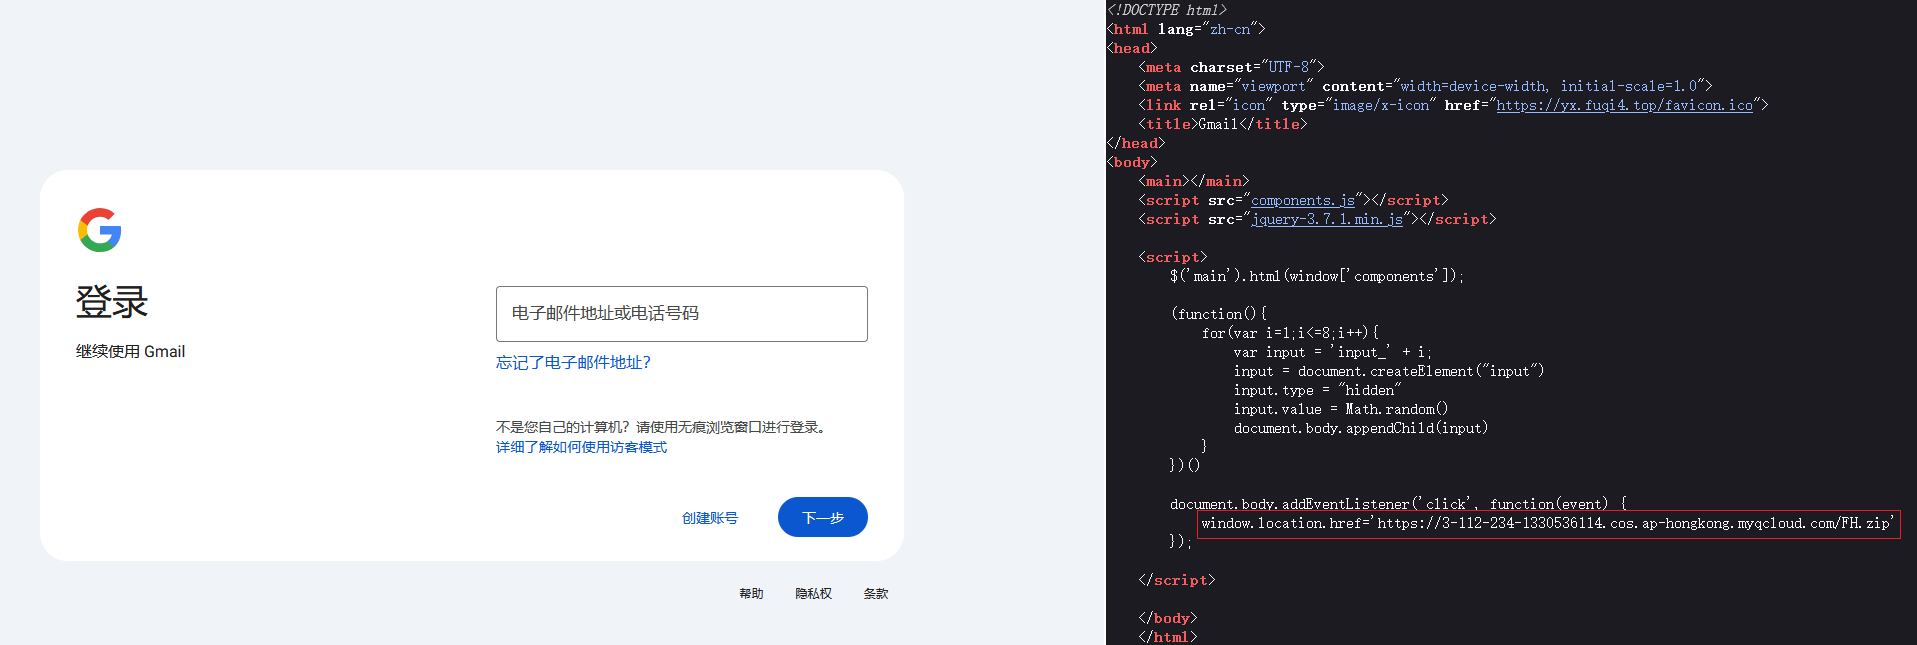Click the var input = 'input_' + i line
The image size is (1917, 645).
(x=1332, y=352)
